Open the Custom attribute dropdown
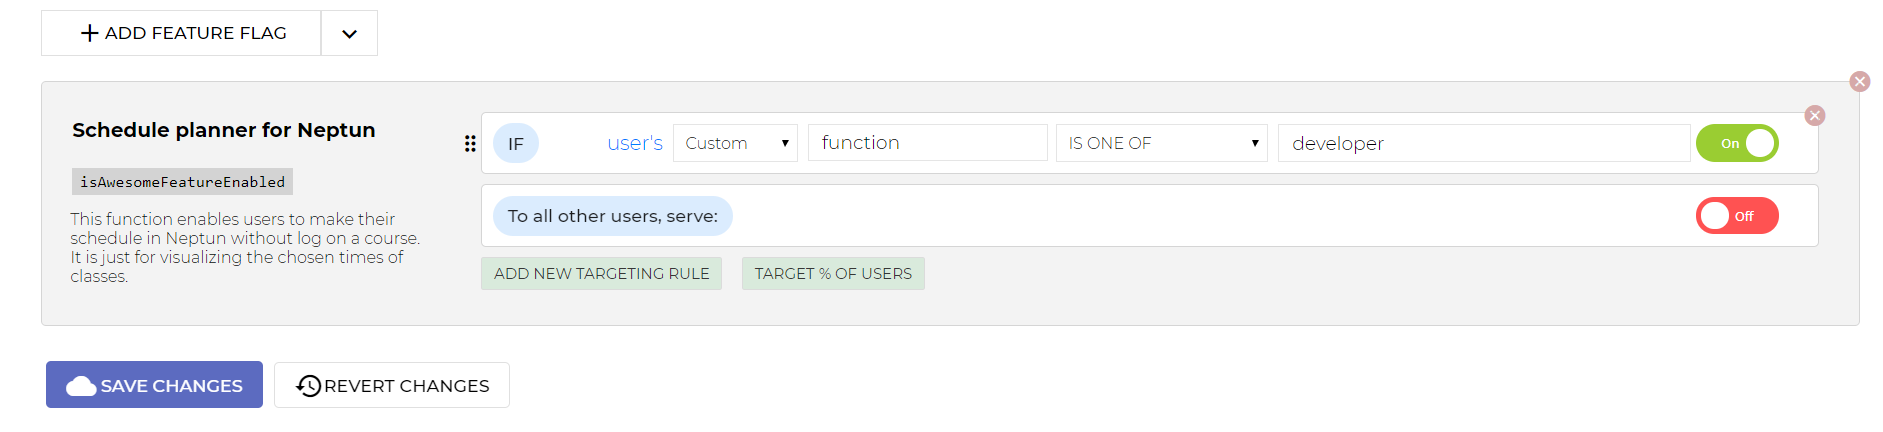Viewport: 1883px width, 432px height. click(x=735, y=143)
